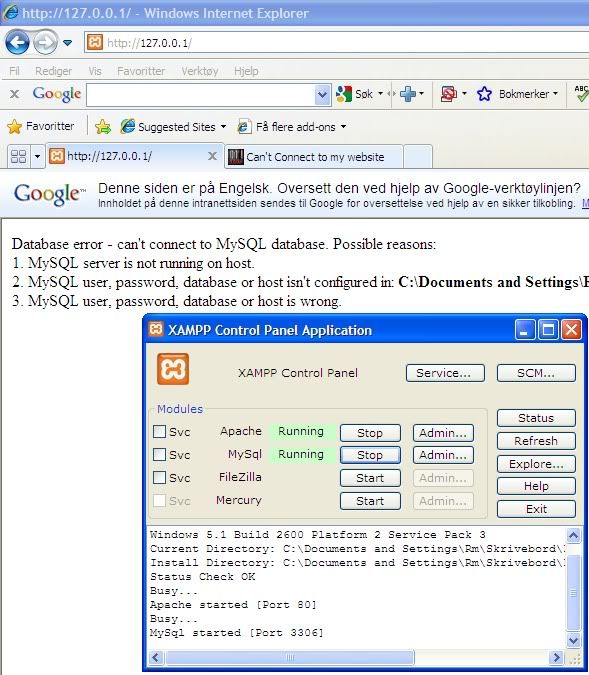Click the Få flere add-ons page icon
Viewport: 589px width, 675px height.
coord(244,127)
